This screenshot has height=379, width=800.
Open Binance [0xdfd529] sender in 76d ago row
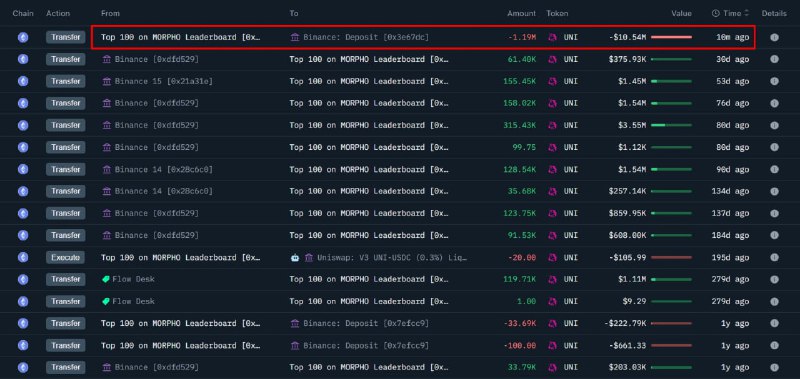pyautogui.click(x=157, y=103)
